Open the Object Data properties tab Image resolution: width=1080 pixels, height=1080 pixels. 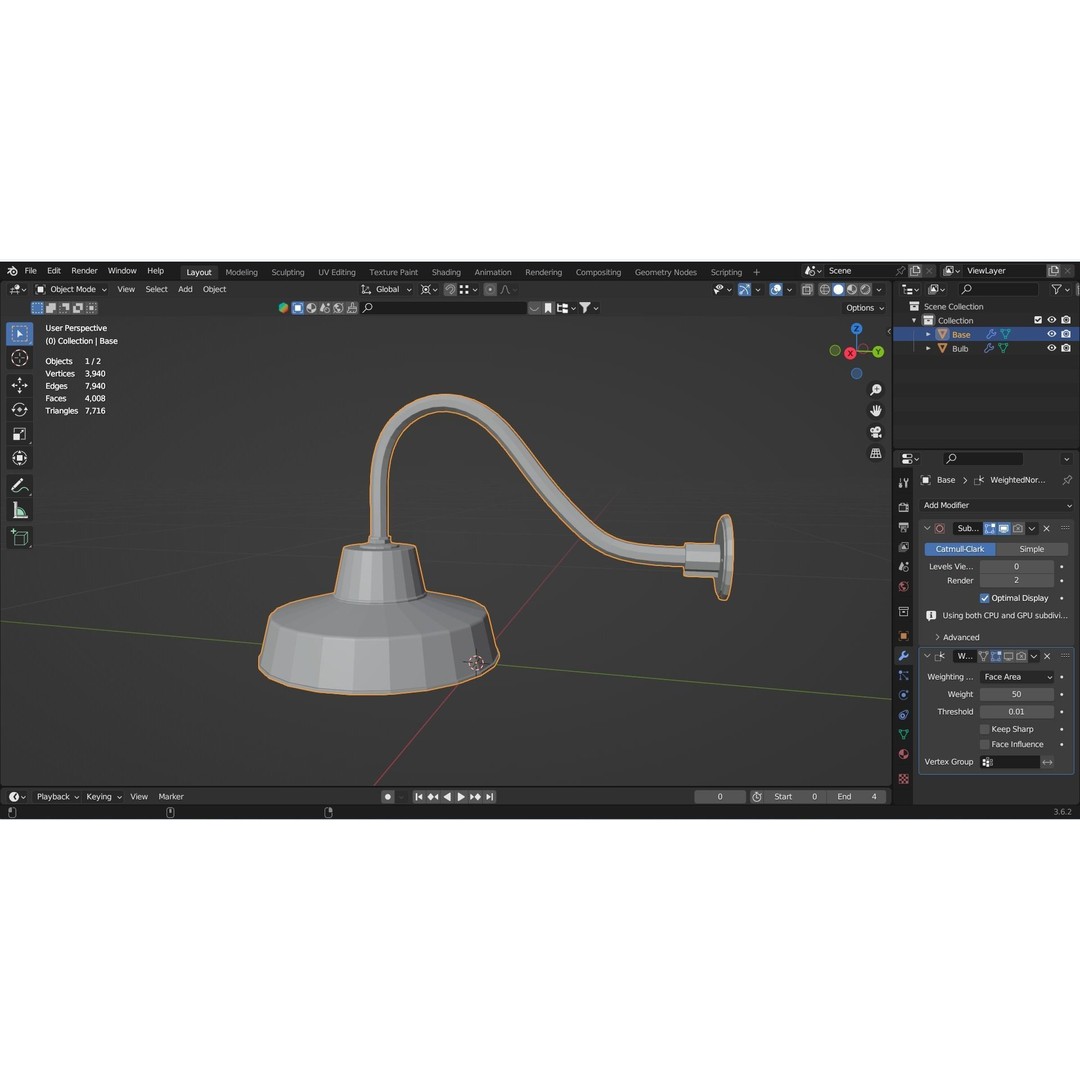(904, 734)
